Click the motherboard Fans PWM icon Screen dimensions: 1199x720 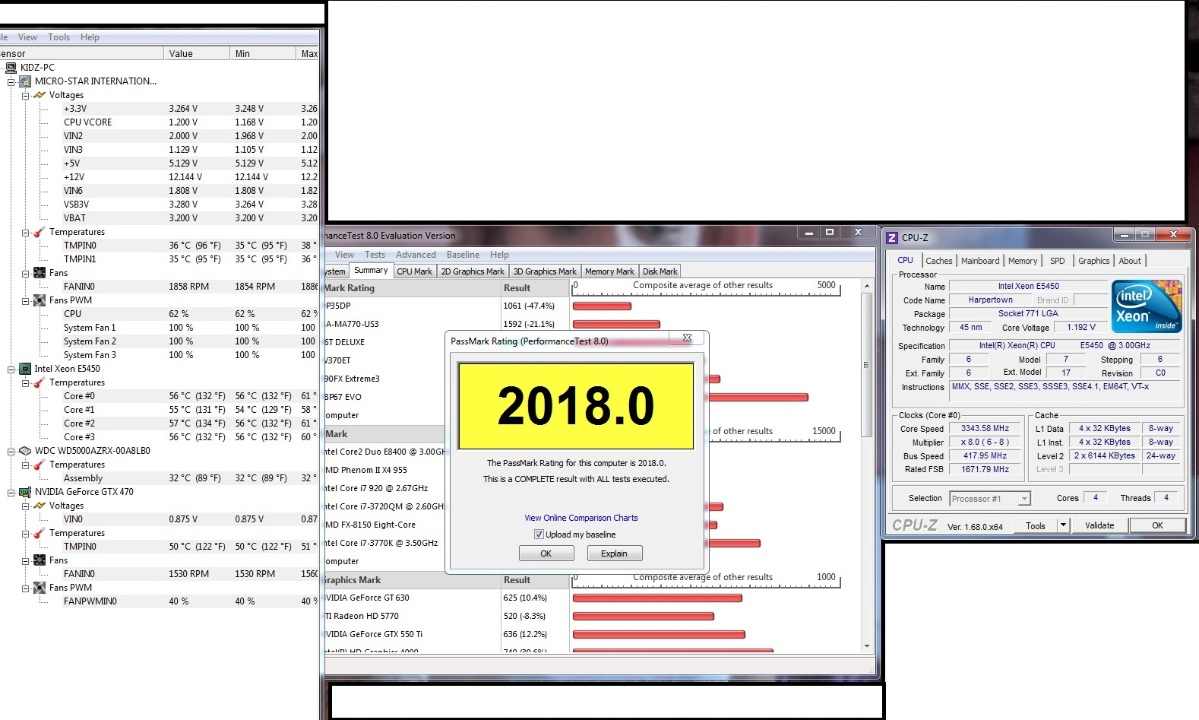tap(40, 300)
